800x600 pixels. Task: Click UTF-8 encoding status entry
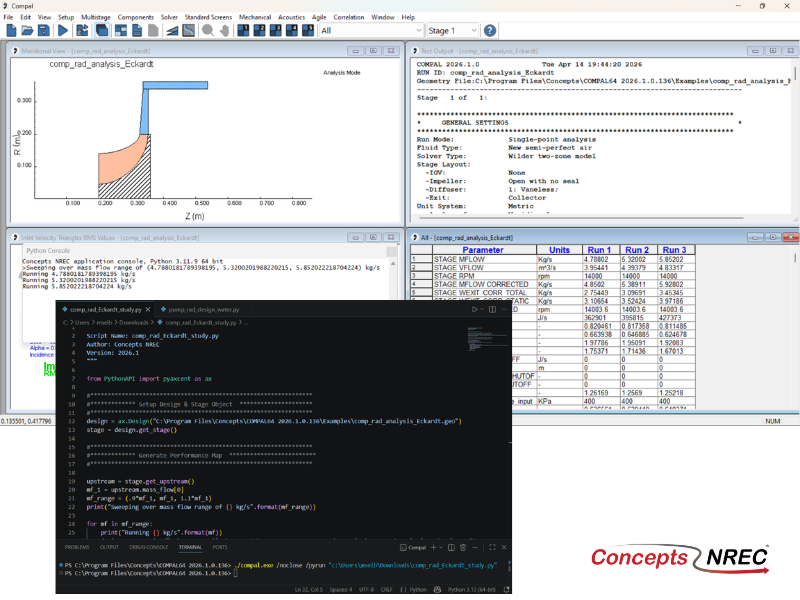click(367, 590)
